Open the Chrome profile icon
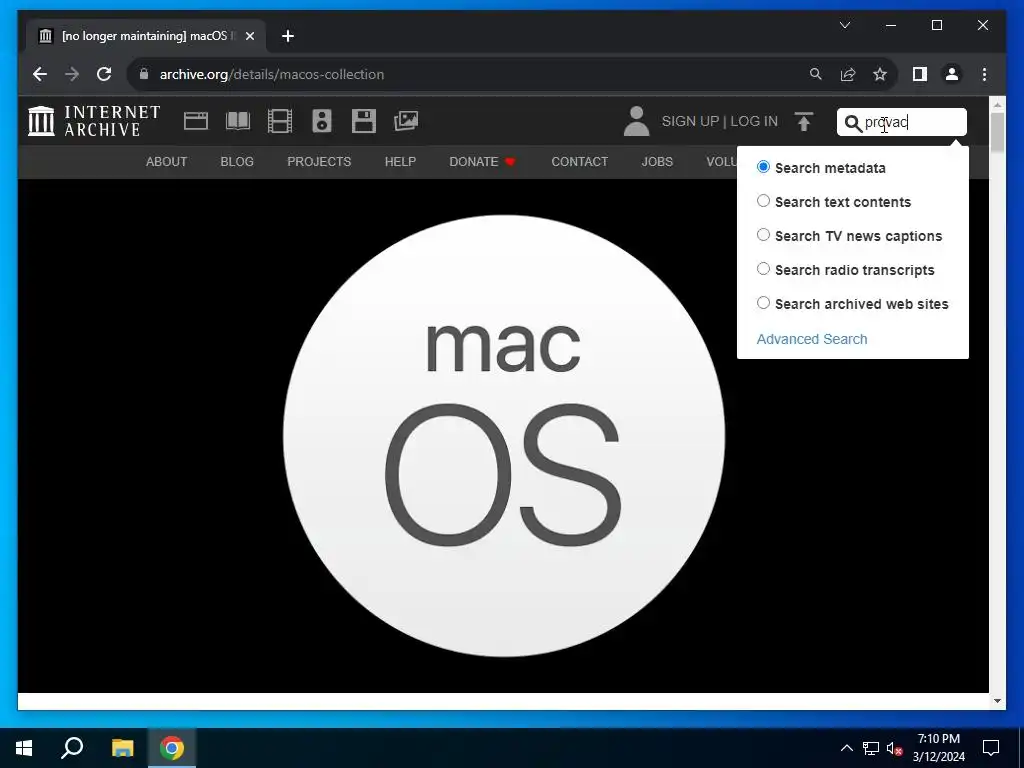 coord(952,74)
